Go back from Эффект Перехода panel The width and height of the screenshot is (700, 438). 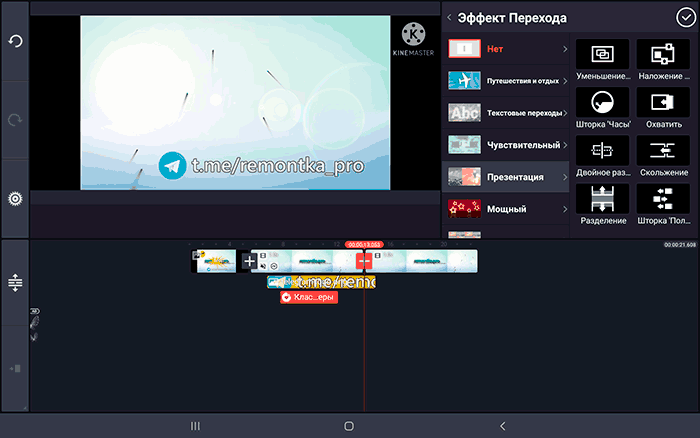450,17
